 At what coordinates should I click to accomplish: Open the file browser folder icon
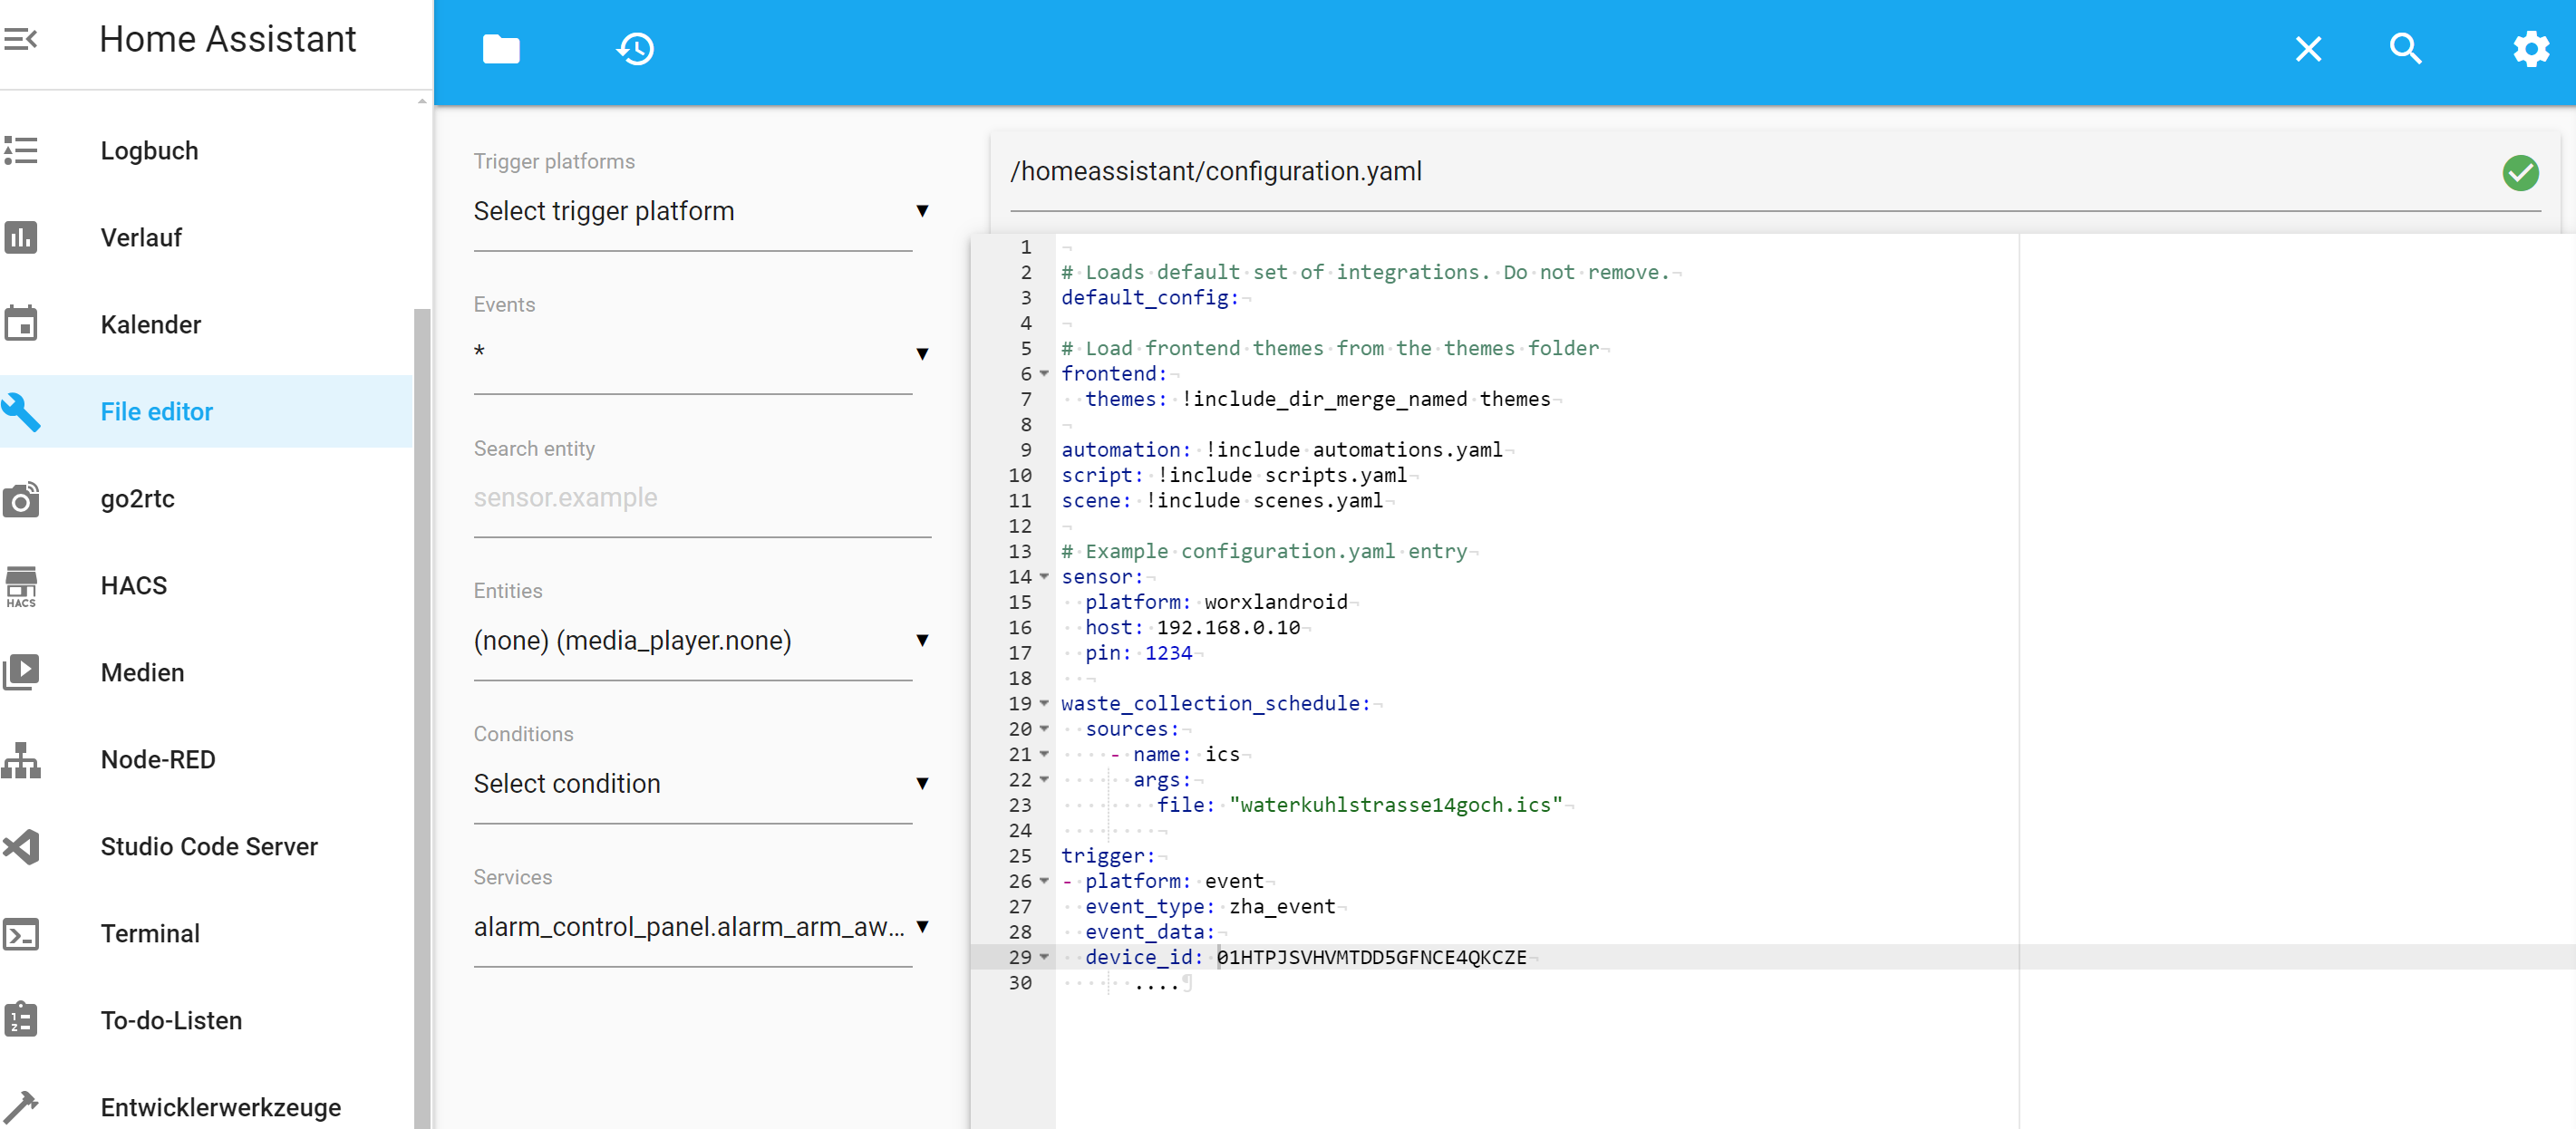point(501,49)
